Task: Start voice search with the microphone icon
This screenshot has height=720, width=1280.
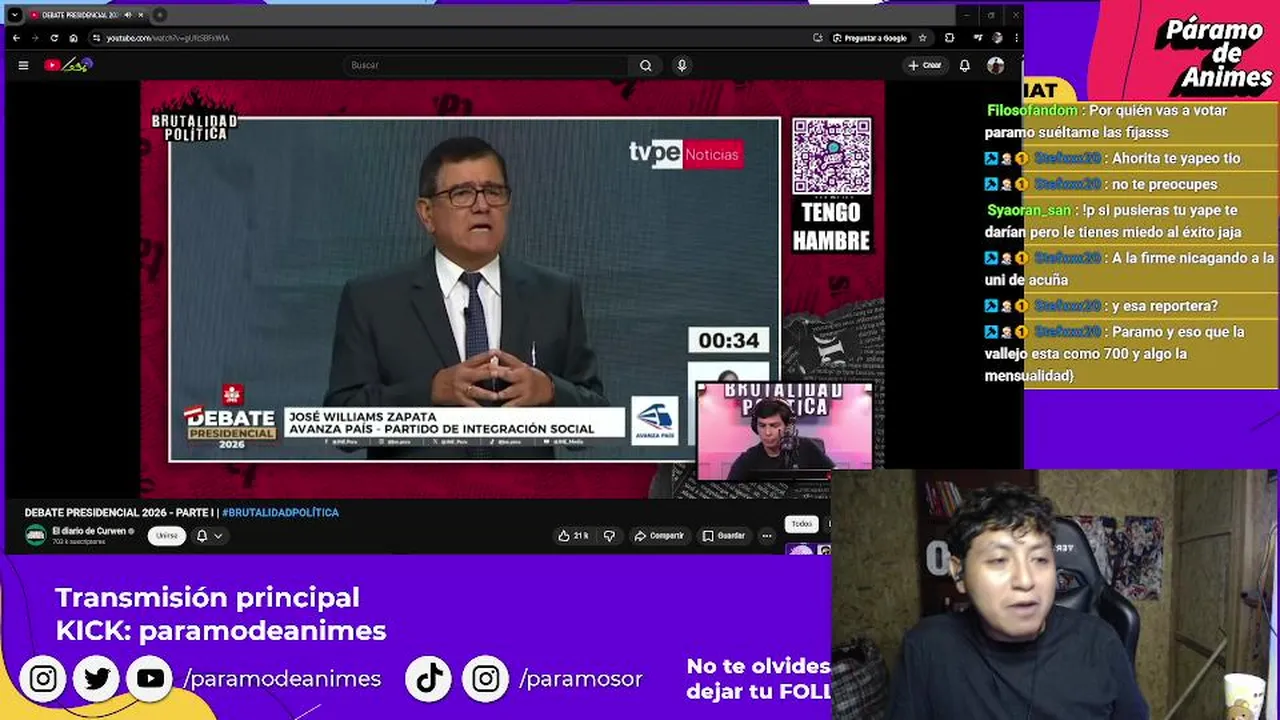Action: (x=682, y=65)
